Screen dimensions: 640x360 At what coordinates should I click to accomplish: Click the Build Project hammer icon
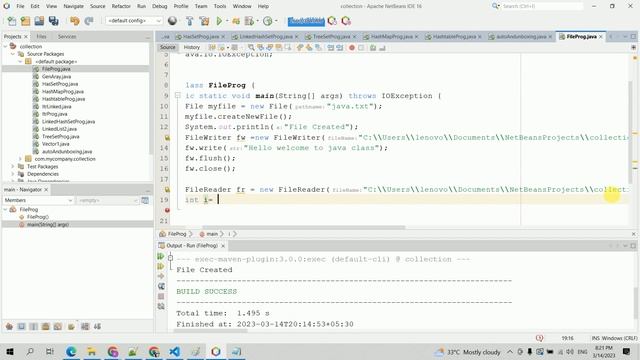(x=189, y=21)
